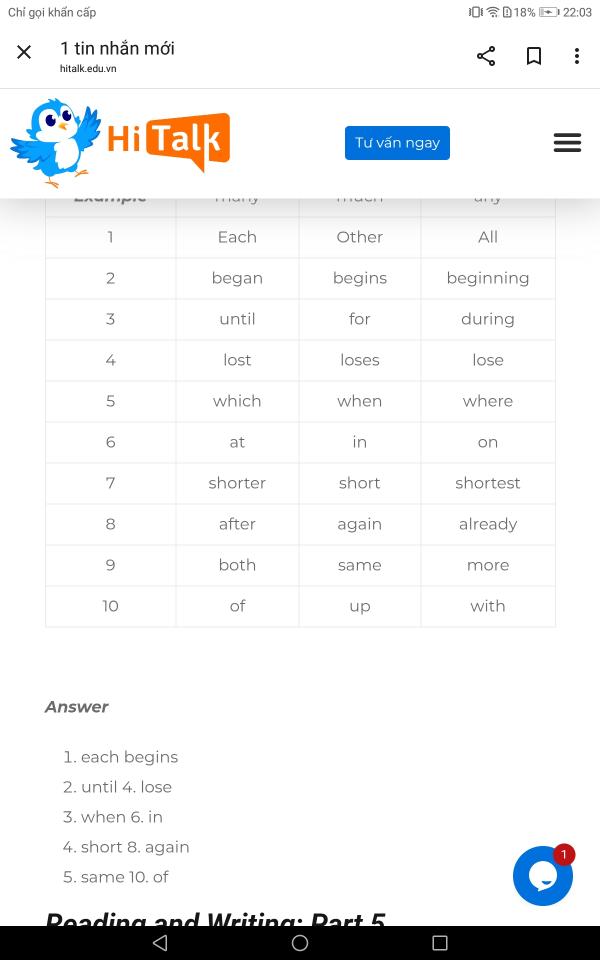
Task: Tap the Android home circle button
Action: tap(300, 942)
